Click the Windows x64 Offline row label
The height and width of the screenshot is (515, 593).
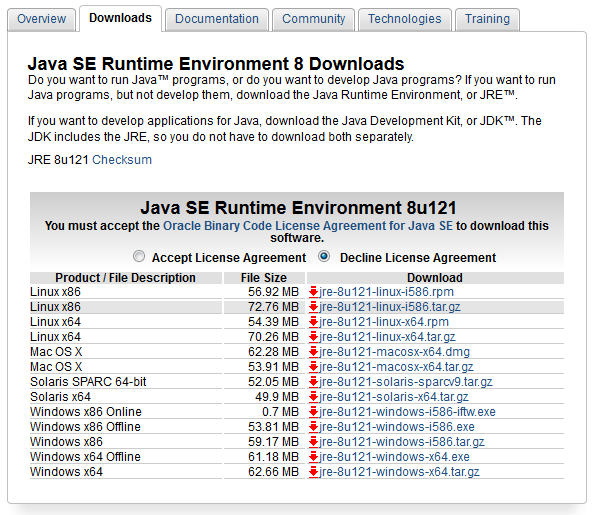click(x=85, y=456)
